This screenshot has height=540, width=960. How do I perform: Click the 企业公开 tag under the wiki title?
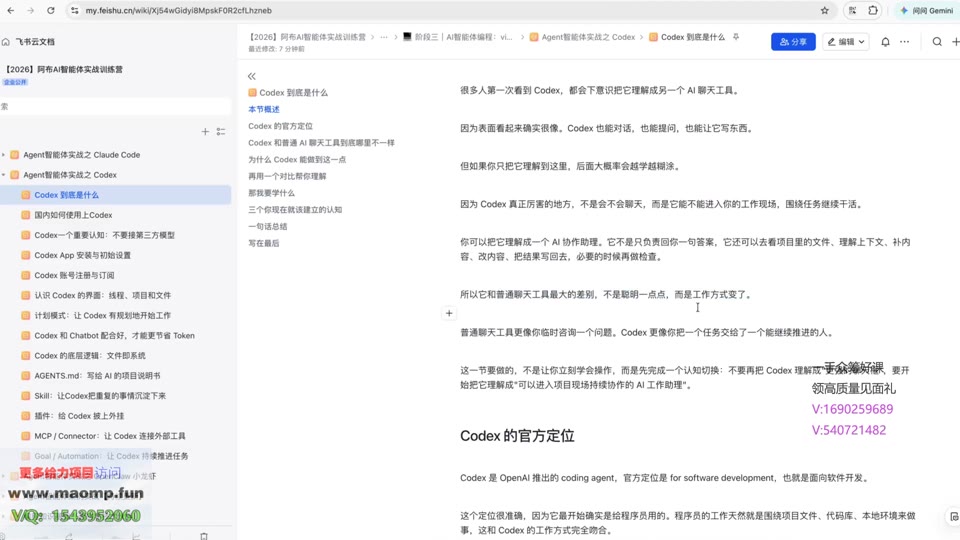coord(15,82)
